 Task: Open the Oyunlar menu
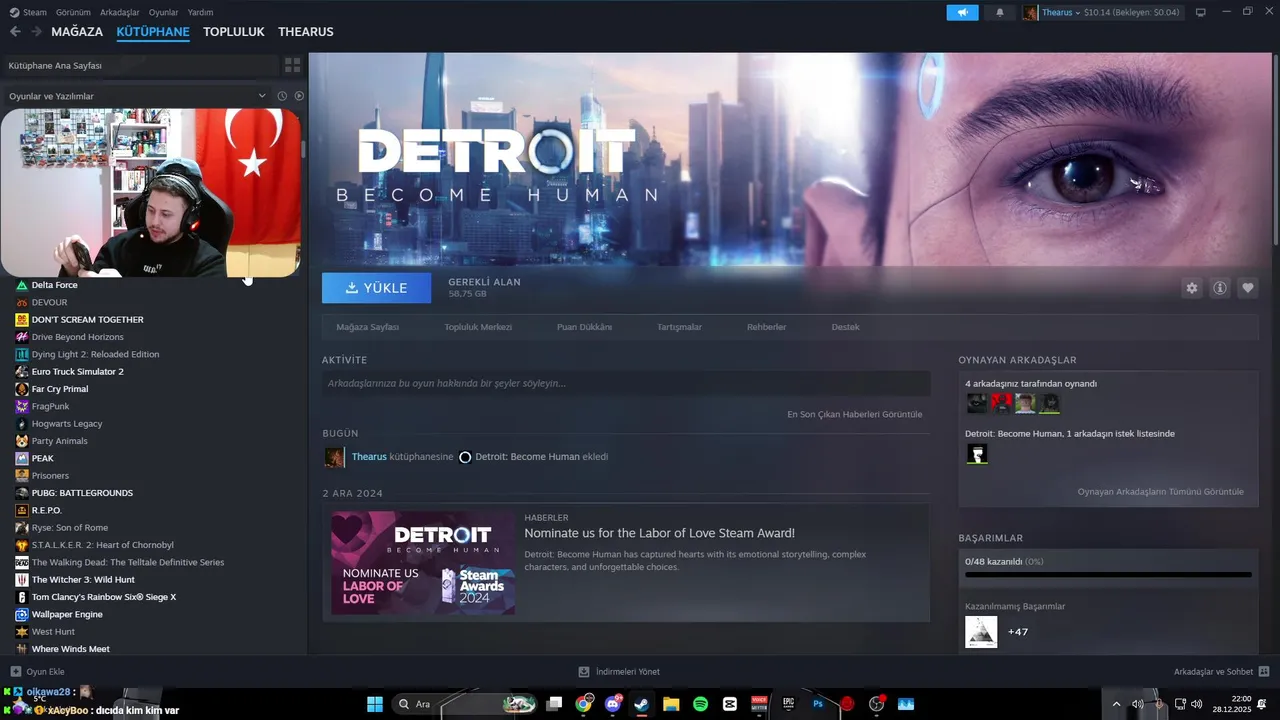pos(163,12)
